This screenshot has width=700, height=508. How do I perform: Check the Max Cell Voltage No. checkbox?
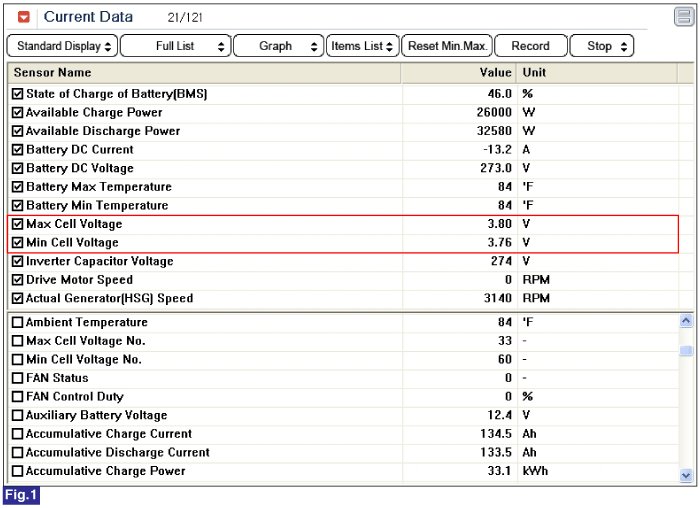pyautogui.click(x=17, y=341)
